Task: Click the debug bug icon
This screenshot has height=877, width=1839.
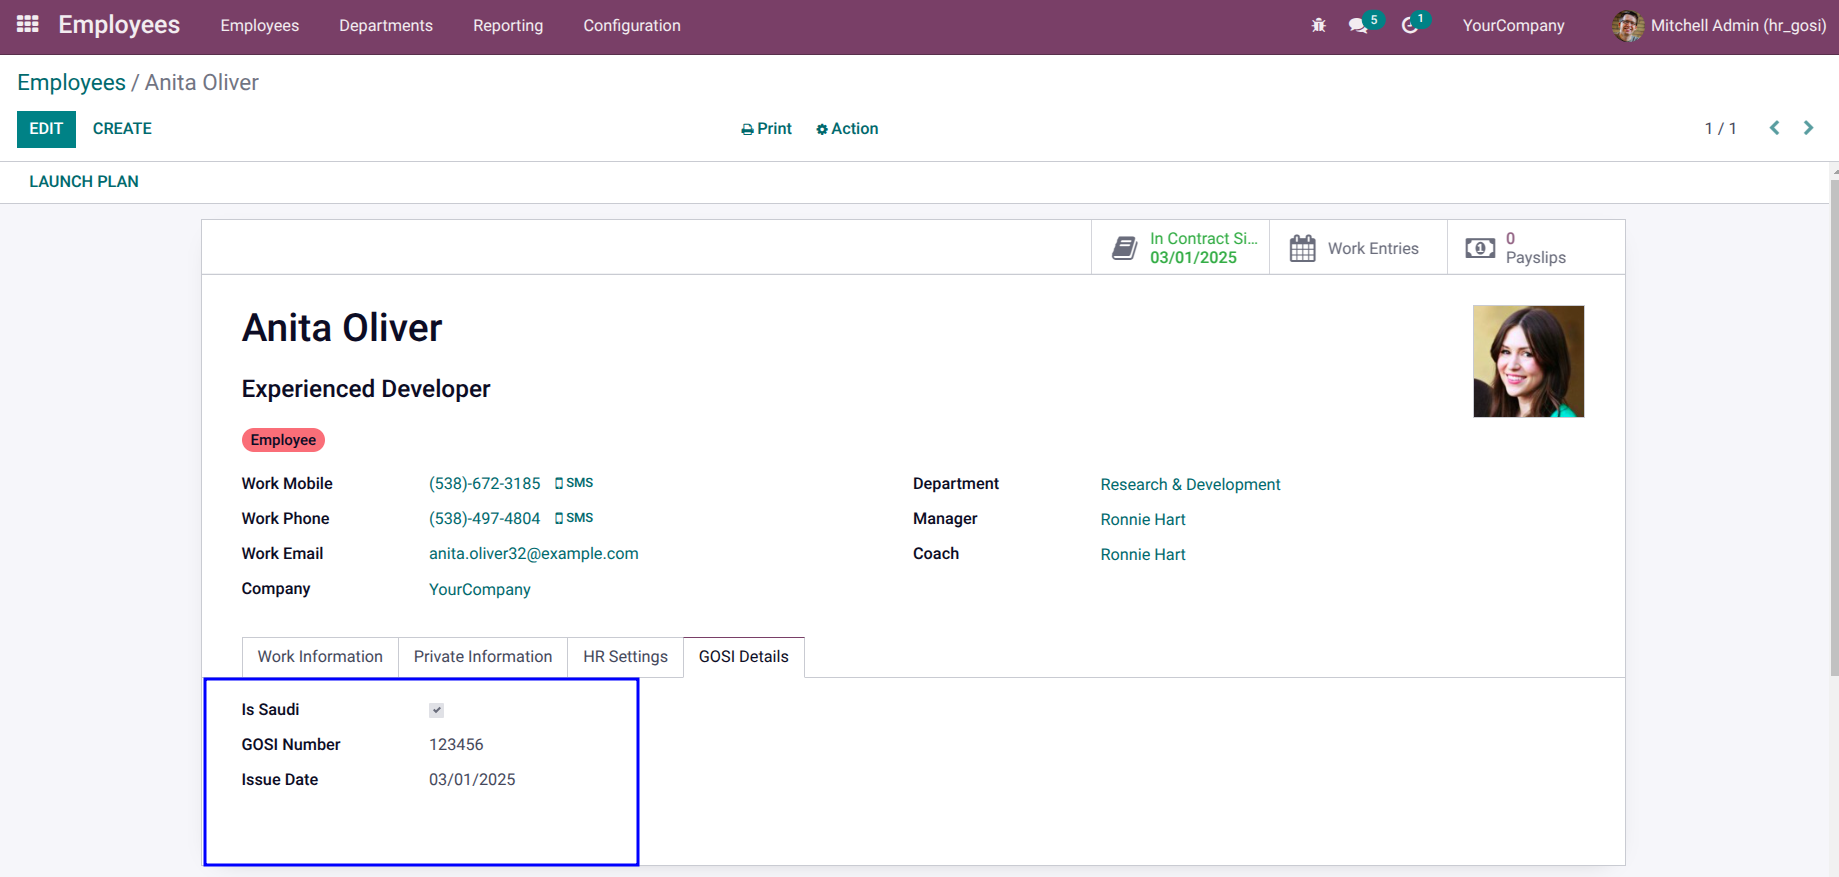Action: (x=1318, y=26)
